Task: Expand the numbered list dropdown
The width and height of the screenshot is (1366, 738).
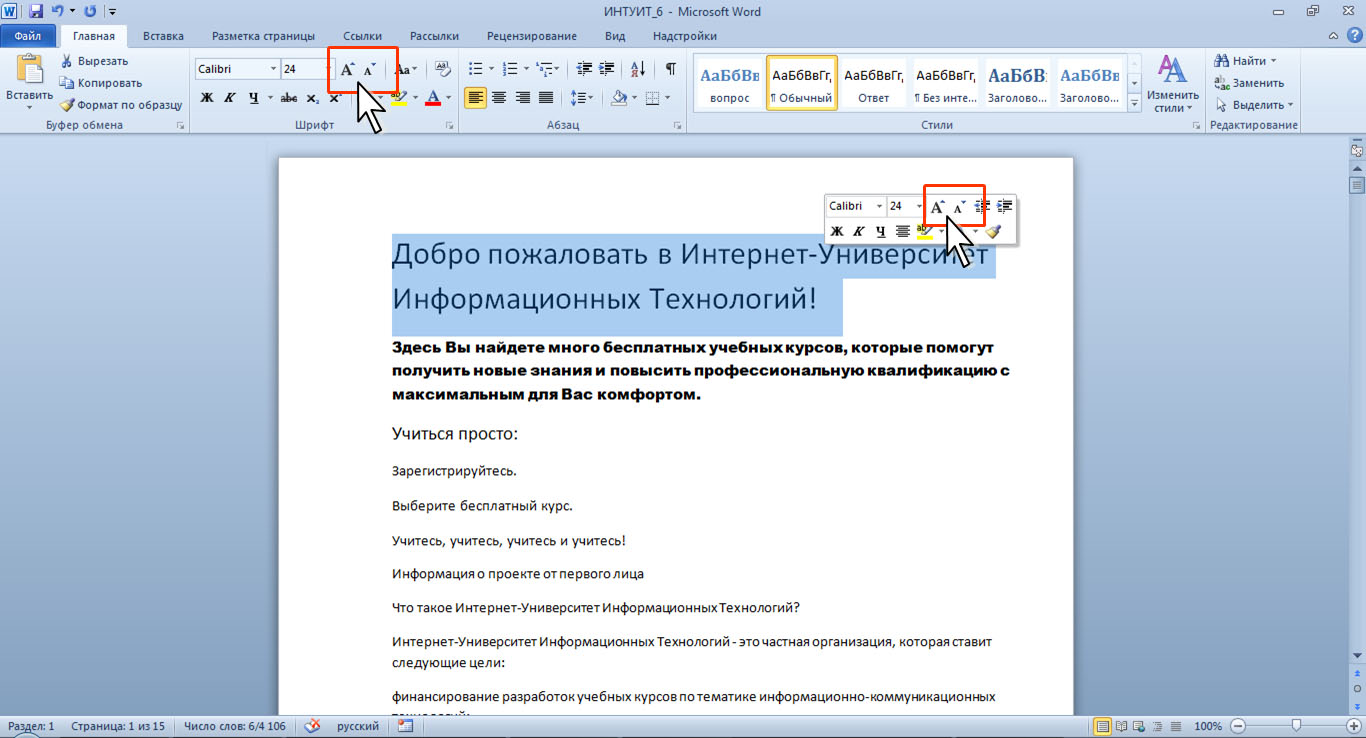Action: (526, 69)
